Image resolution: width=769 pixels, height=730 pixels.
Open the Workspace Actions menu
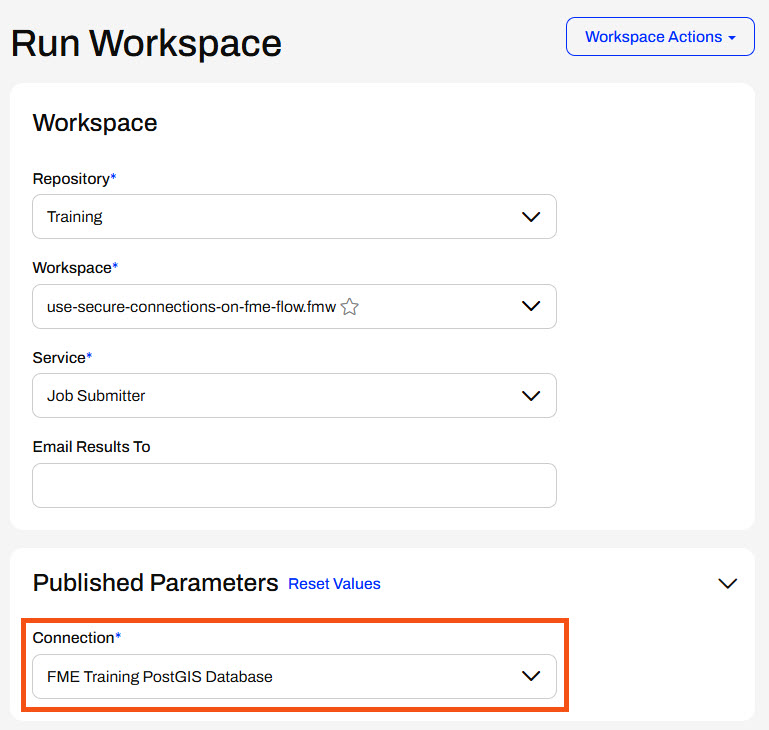pyautogui.click(x=660, y=37)
